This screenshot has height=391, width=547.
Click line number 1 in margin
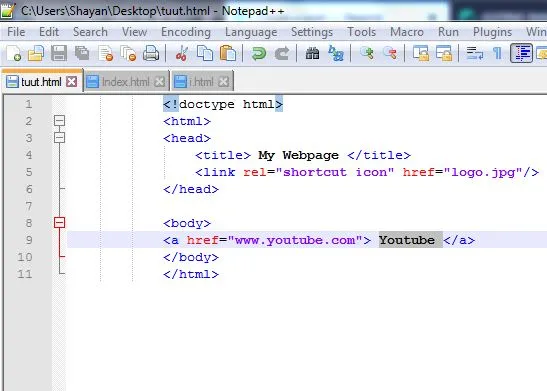(28, 104)
